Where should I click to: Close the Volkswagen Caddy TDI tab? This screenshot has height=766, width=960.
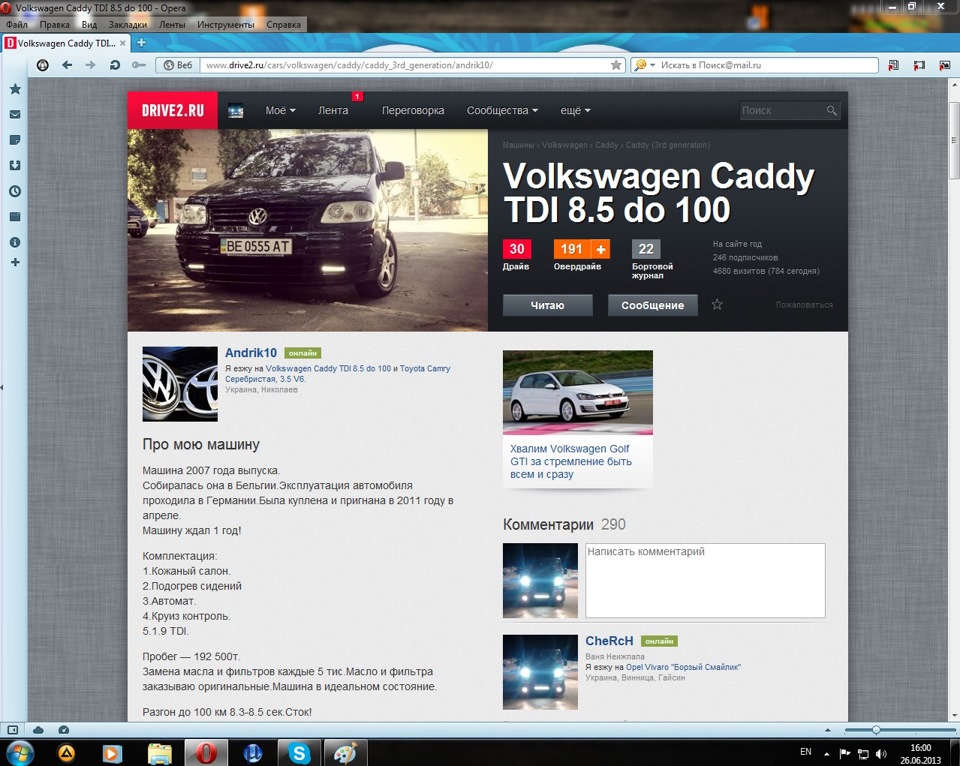click(122, 43)
